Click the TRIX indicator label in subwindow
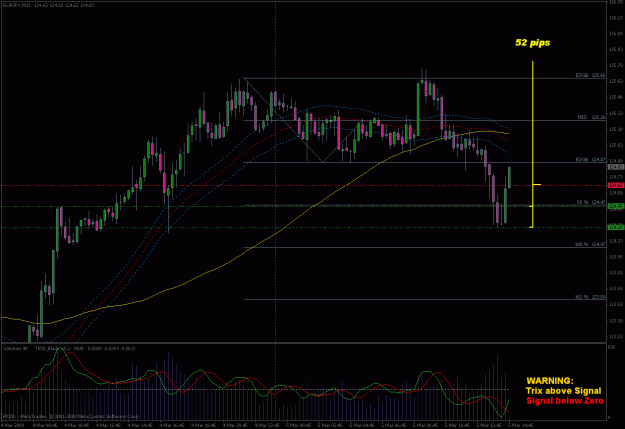 (85, 348)
